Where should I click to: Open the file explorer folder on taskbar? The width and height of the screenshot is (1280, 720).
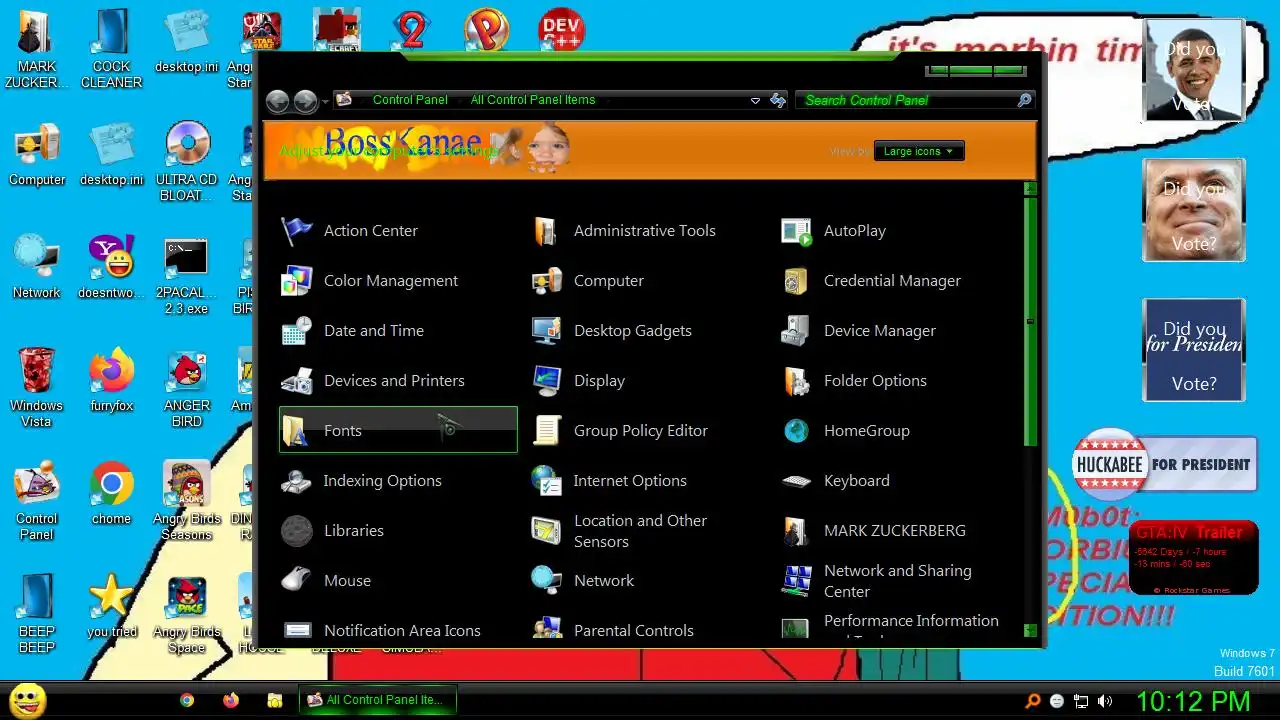[x=275, y=700]
